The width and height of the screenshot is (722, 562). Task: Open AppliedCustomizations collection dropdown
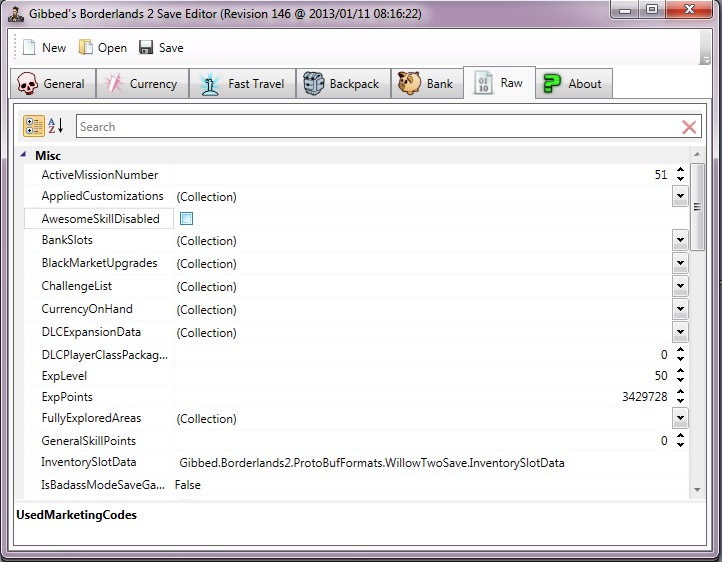pyautogui.click(x=680, y=196)
